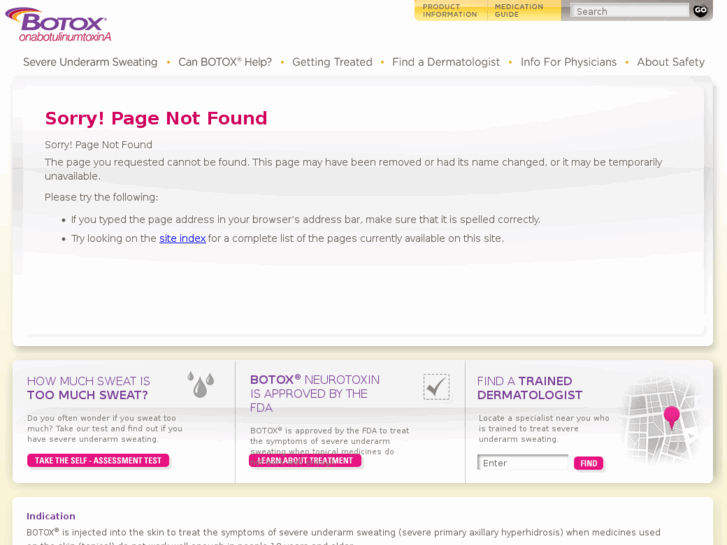Click Take the Self-Assessment Test button

point(98,461)
